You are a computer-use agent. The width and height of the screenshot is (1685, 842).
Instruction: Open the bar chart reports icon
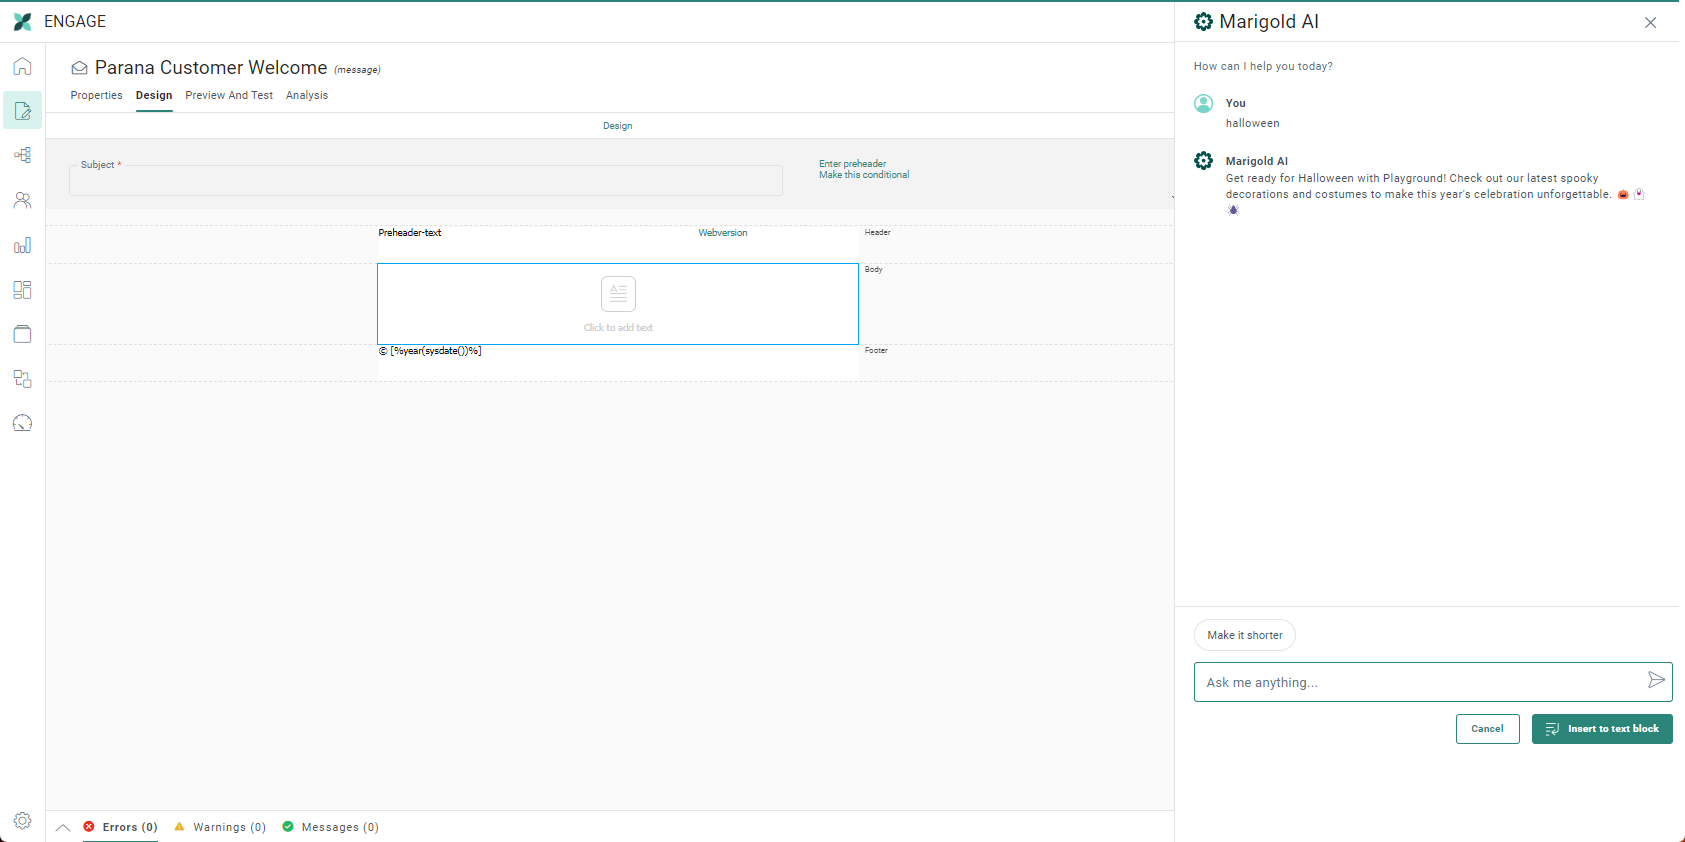coord(22,245)
